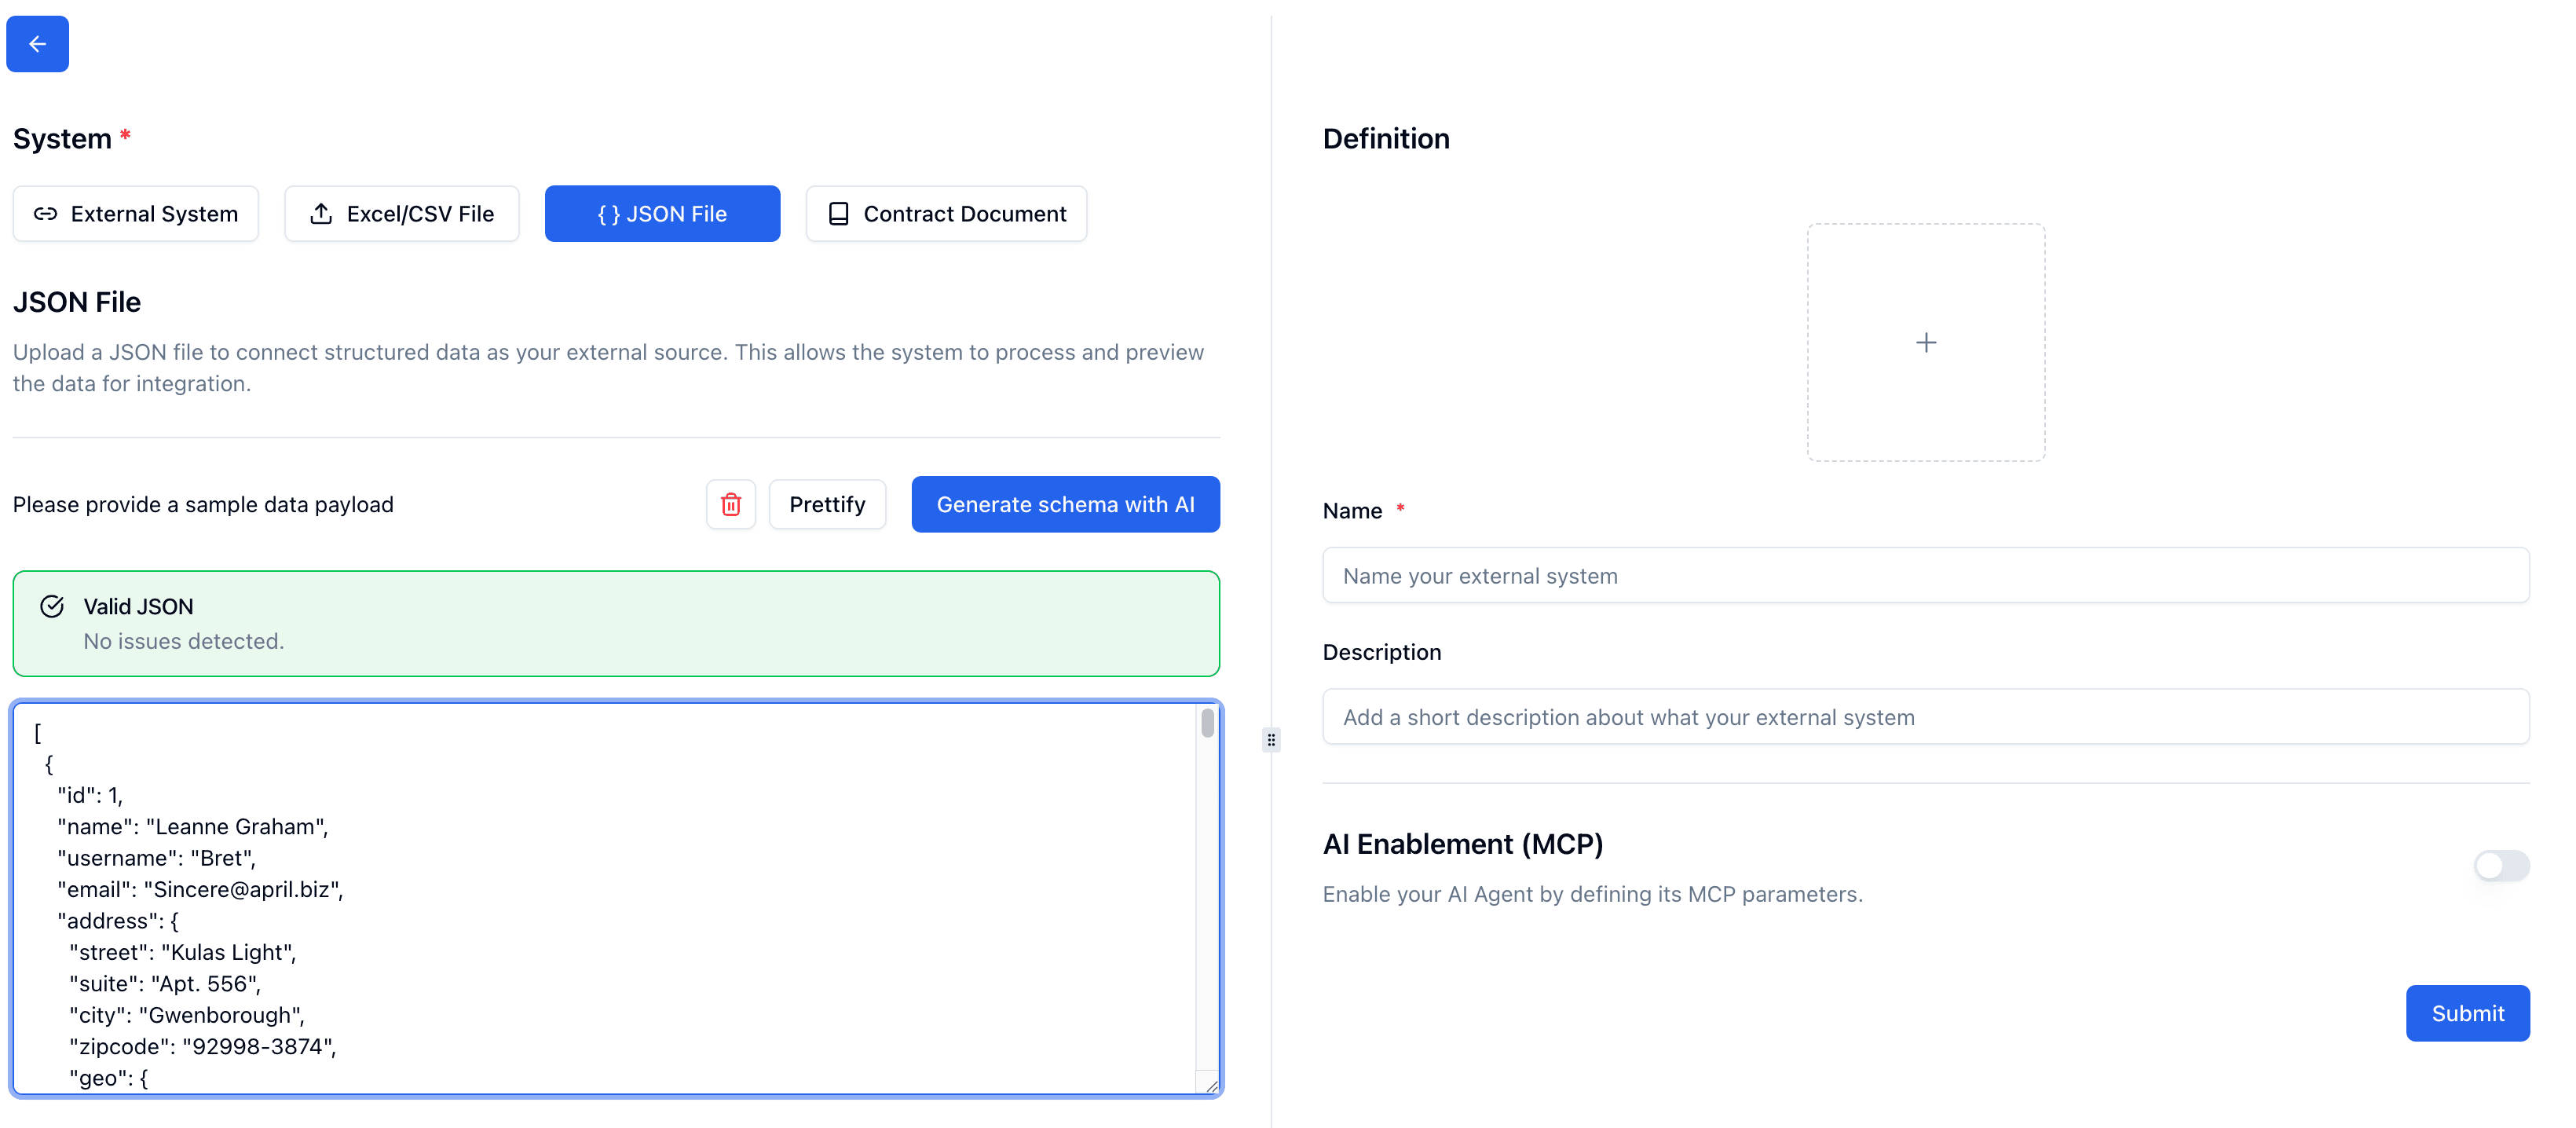Click Generate schema with AI
The image size is (2576, 1128).
(x=1065, y=504)
